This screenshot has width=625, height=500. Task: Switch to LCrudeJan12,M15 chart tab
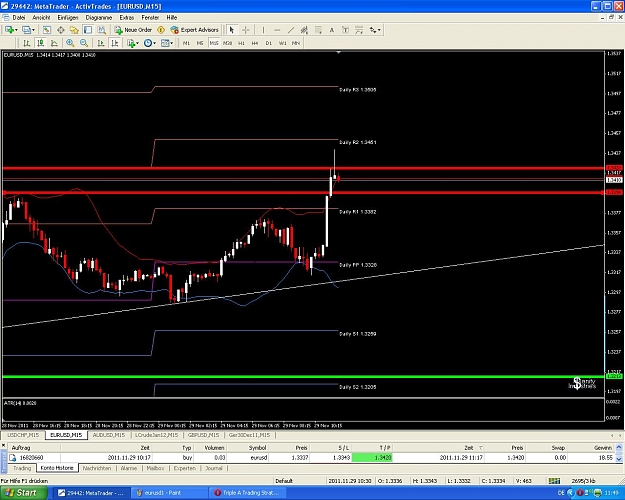(x=156, y=435)
